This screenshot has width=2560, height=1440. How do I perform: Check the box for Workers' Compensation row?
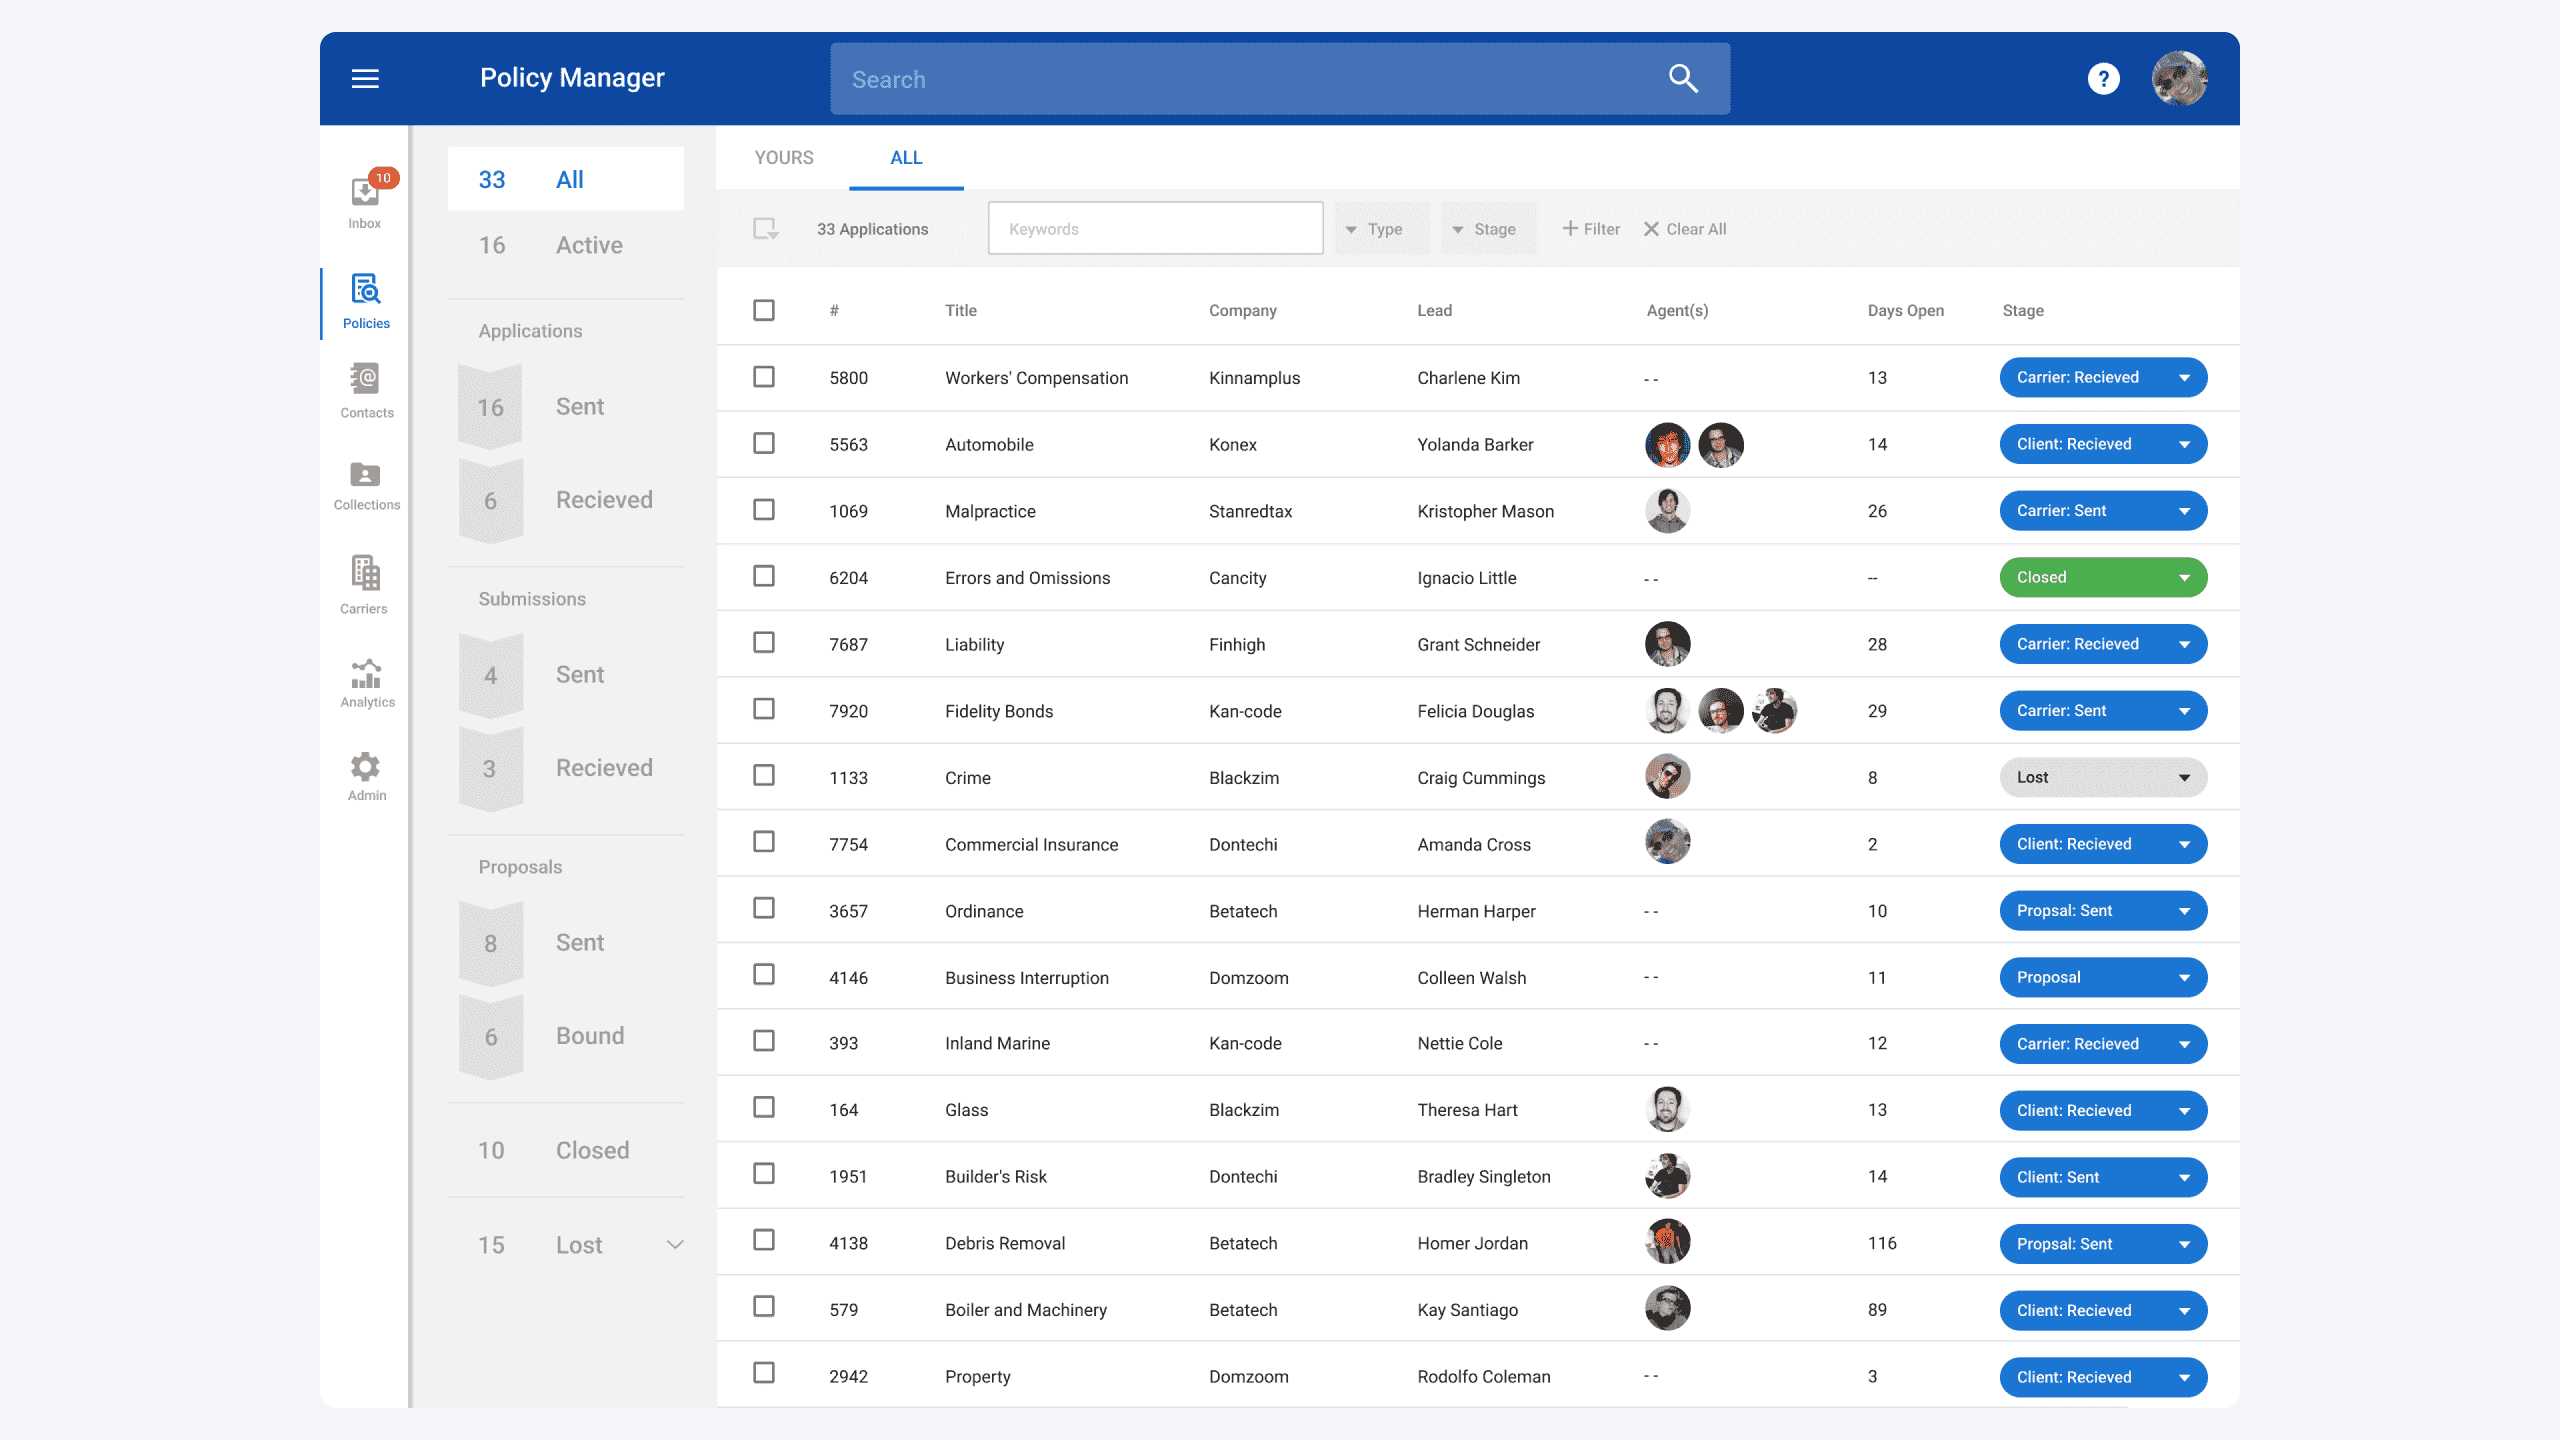(764, 377)
